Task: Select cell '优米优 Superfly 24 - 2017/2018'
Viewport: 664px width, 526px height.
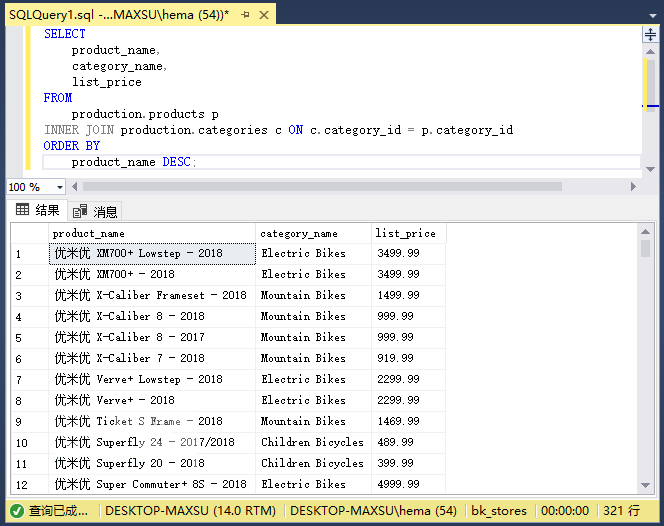Action: tap(152, 442)
